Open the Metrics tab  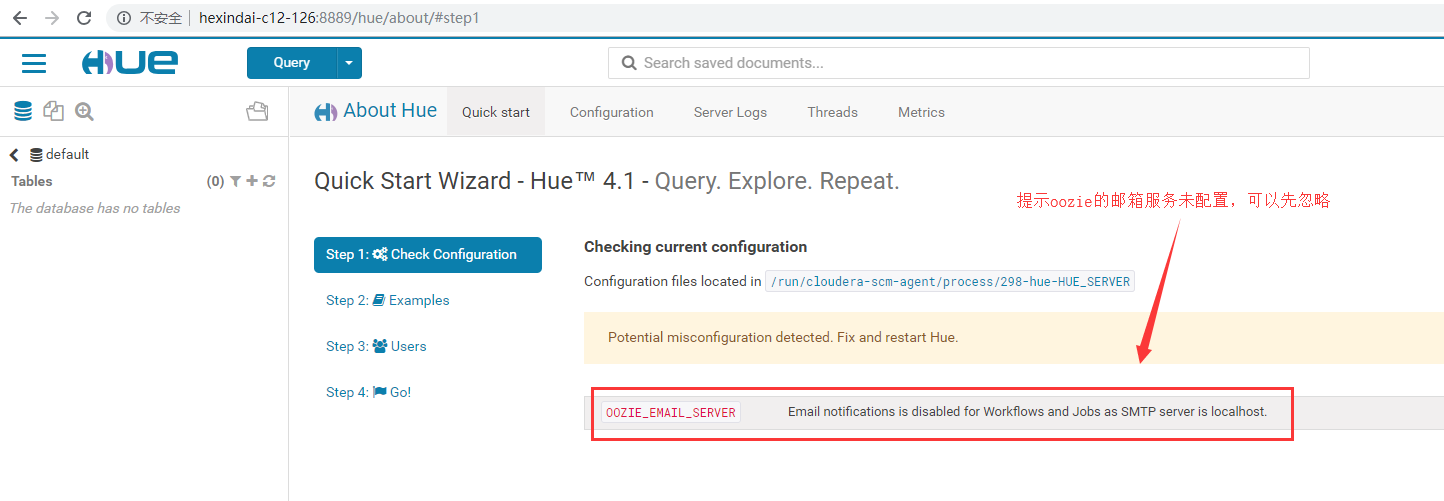click(921, 112)
